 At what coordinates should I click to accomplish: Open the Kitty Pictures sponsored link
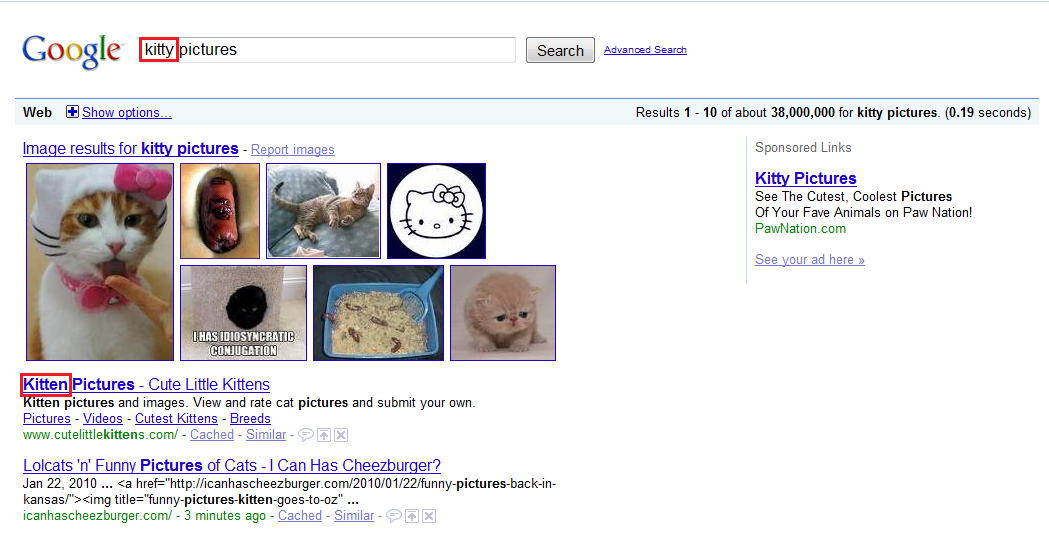[805, 179]
